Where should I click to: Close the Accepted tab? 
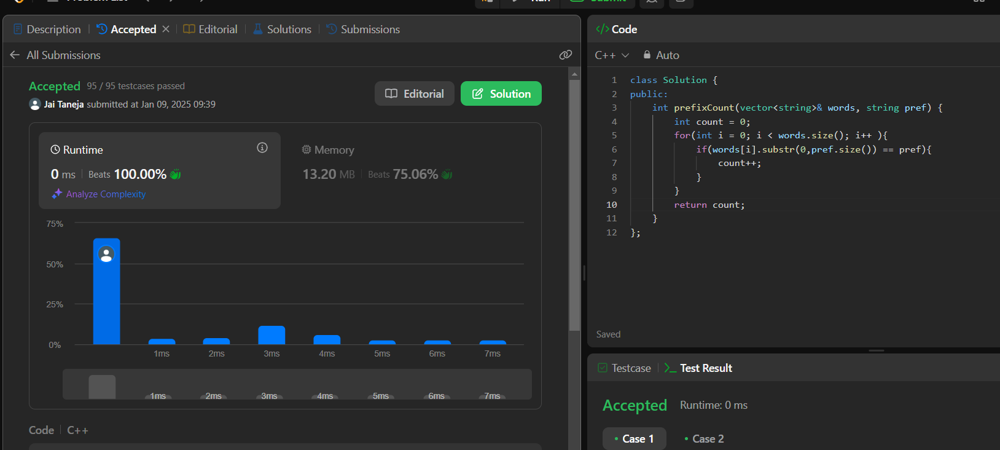(166, 29)
